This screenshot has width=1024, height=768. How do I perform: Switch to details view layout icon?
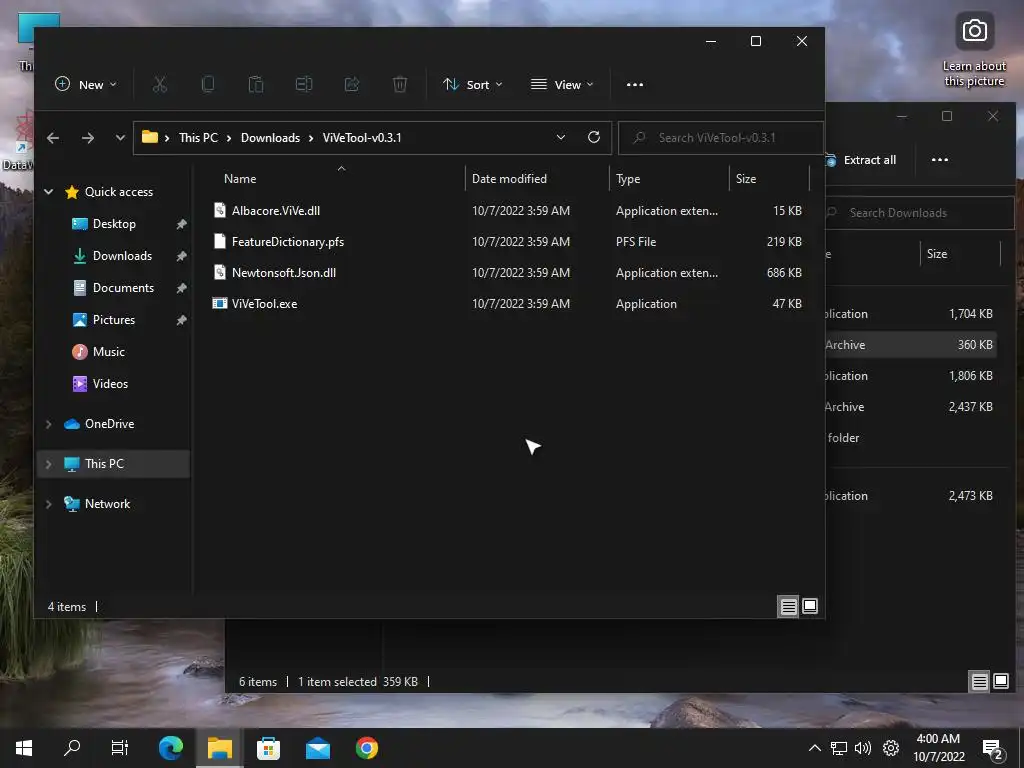pos(788,607)
